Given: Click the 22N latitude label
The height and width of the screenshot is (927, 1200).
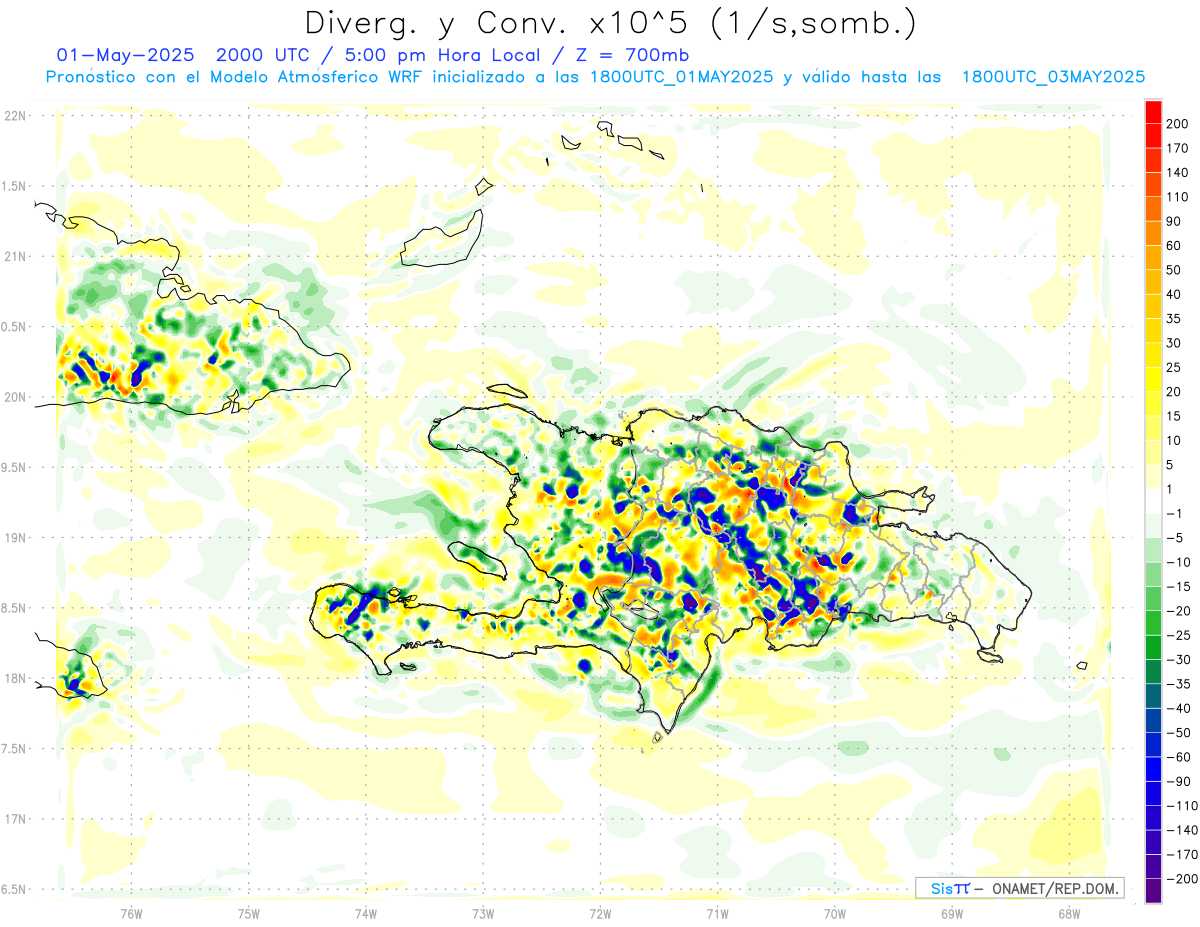Looking at the screenshot, I should 15,116.
